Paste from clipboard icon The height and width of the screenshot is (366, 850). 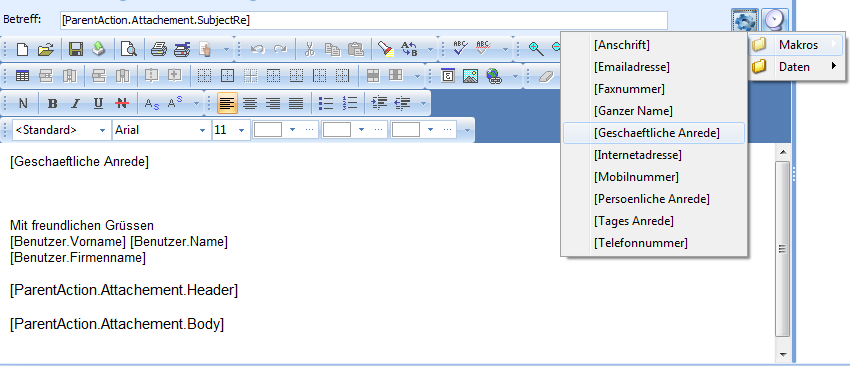point(356,50)
